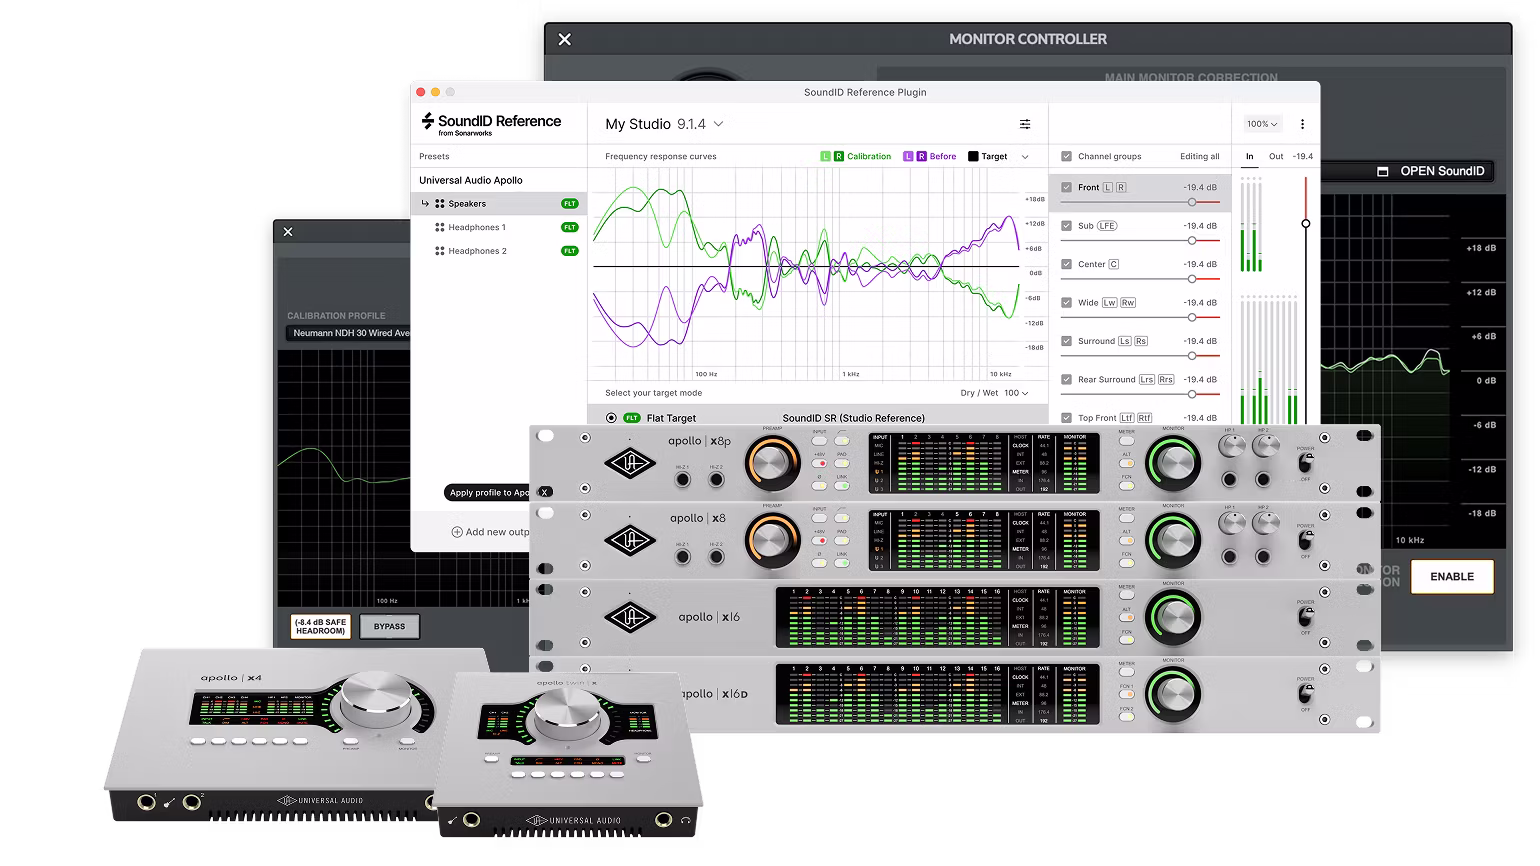The height and width of the screenshot is (866, 1540).
Task: Click the FLT badge on Headphones 2
Action: (x=569, y=251)
